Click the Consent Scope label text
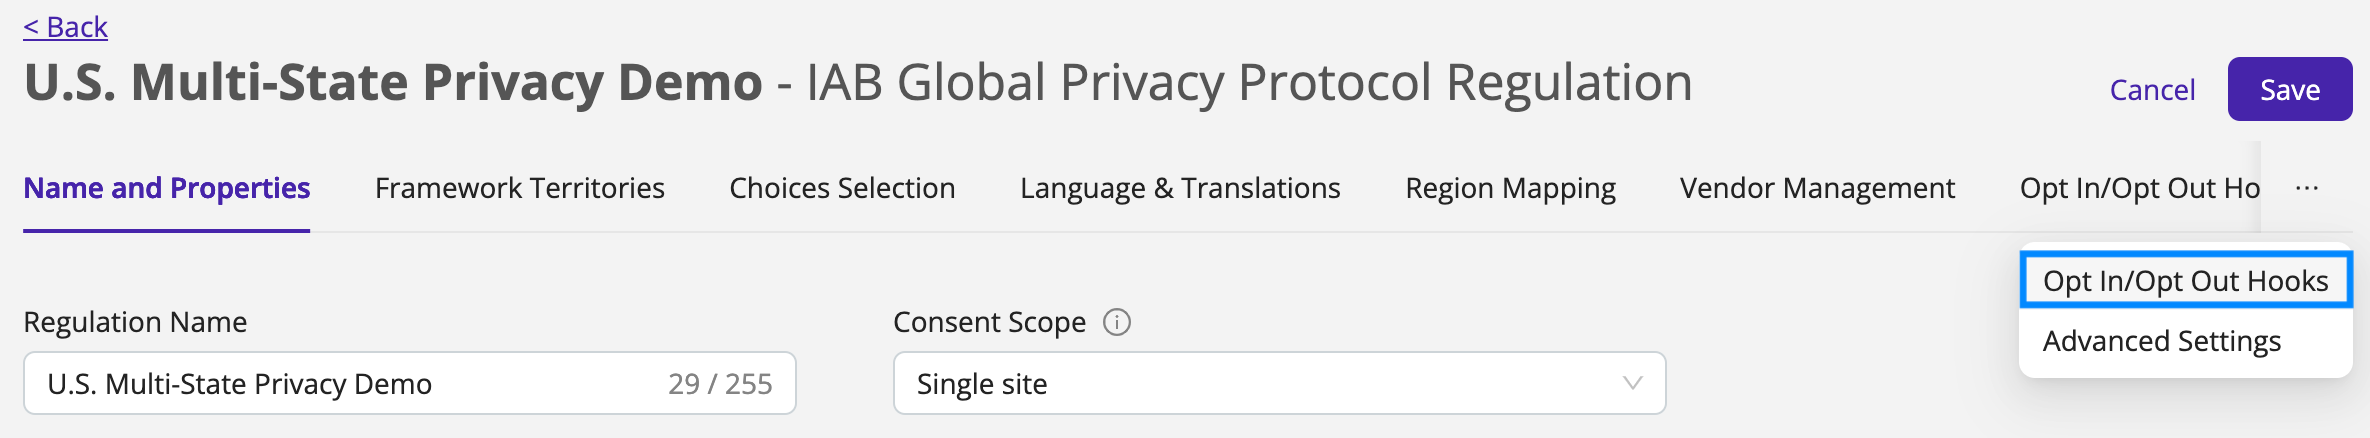 point(989,322)
